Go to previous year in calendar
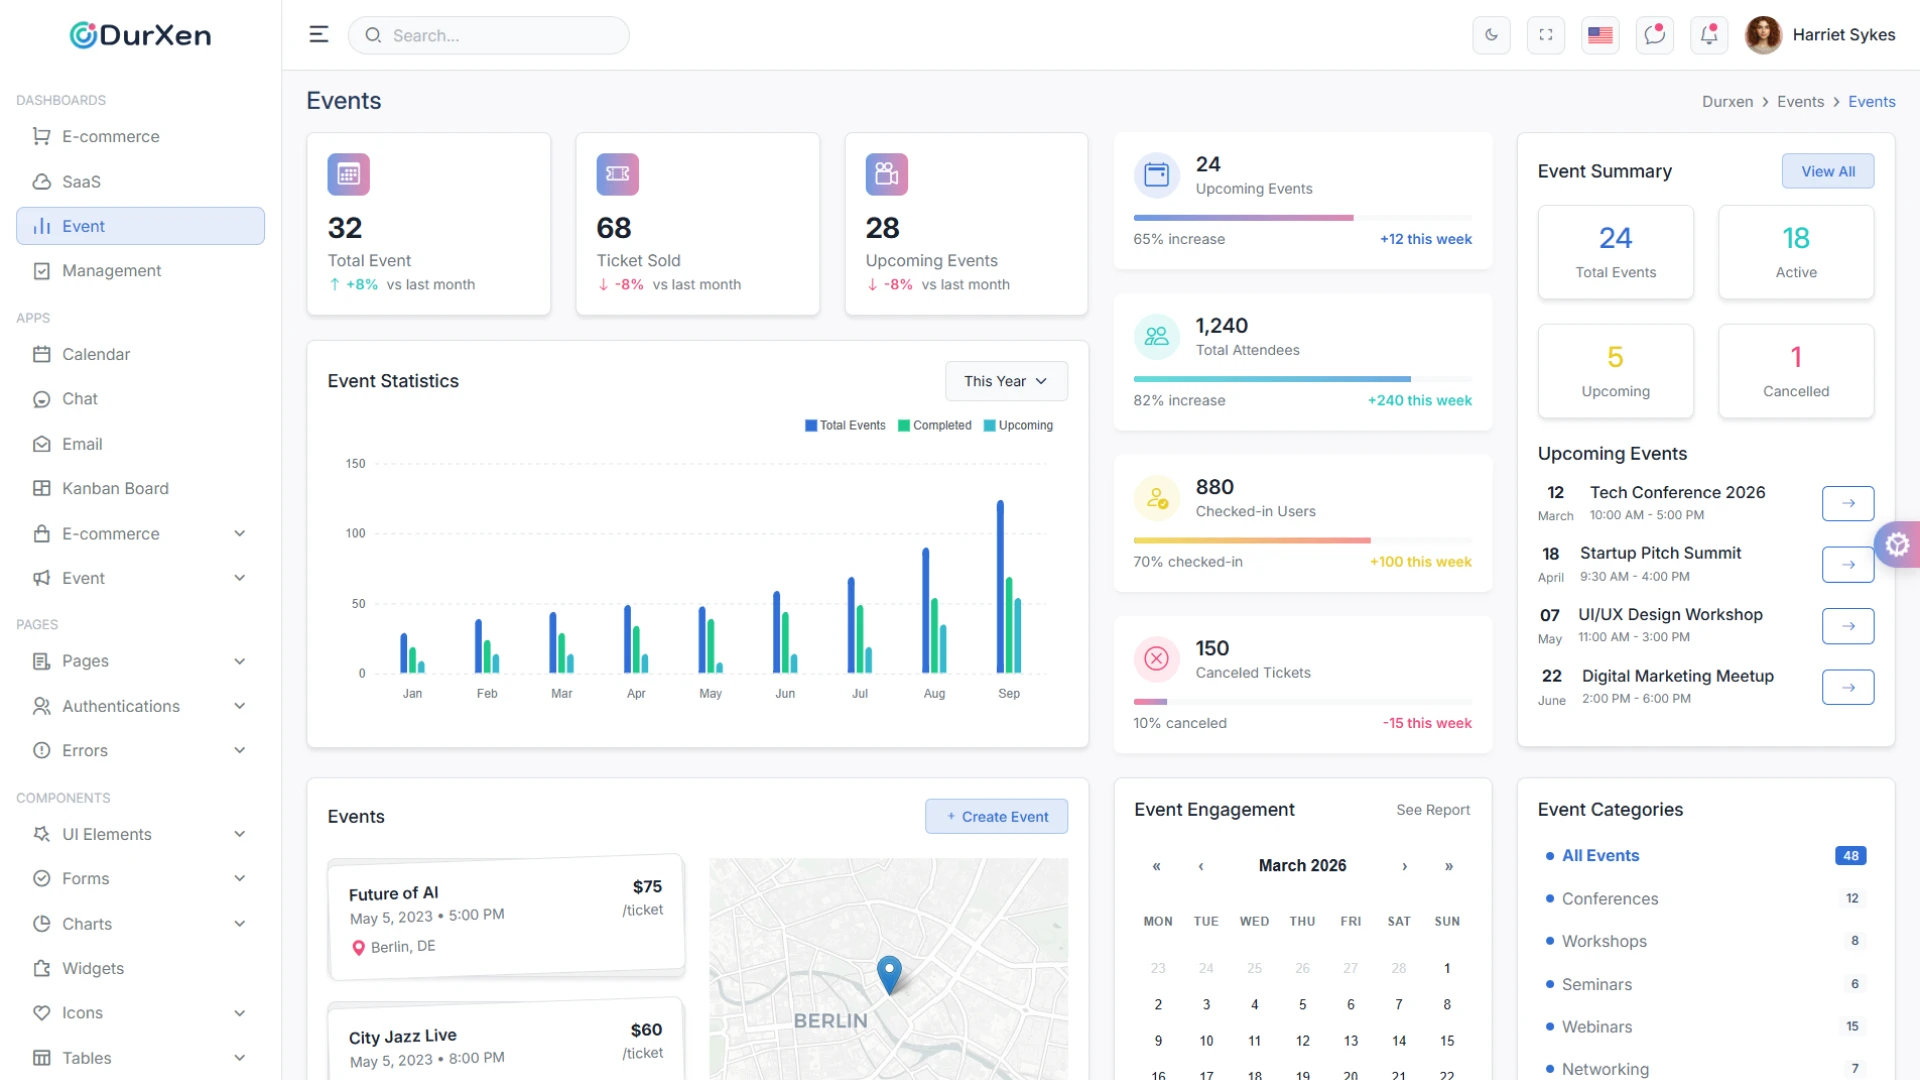1920x1080 pixels. pyautogui.click(x=1157, y=866)
